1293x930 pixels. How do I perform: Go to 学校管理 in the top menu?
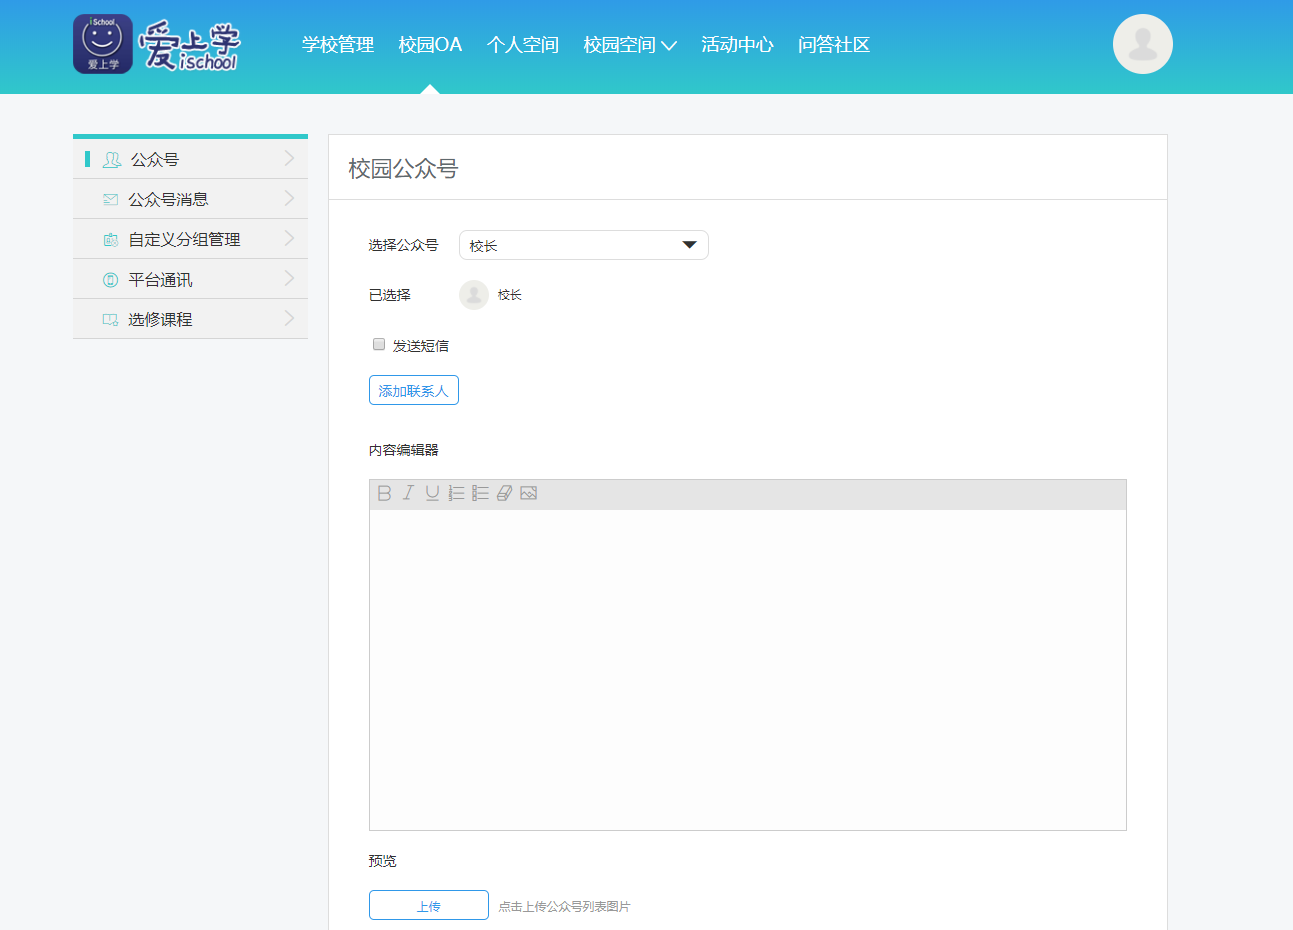338,45
